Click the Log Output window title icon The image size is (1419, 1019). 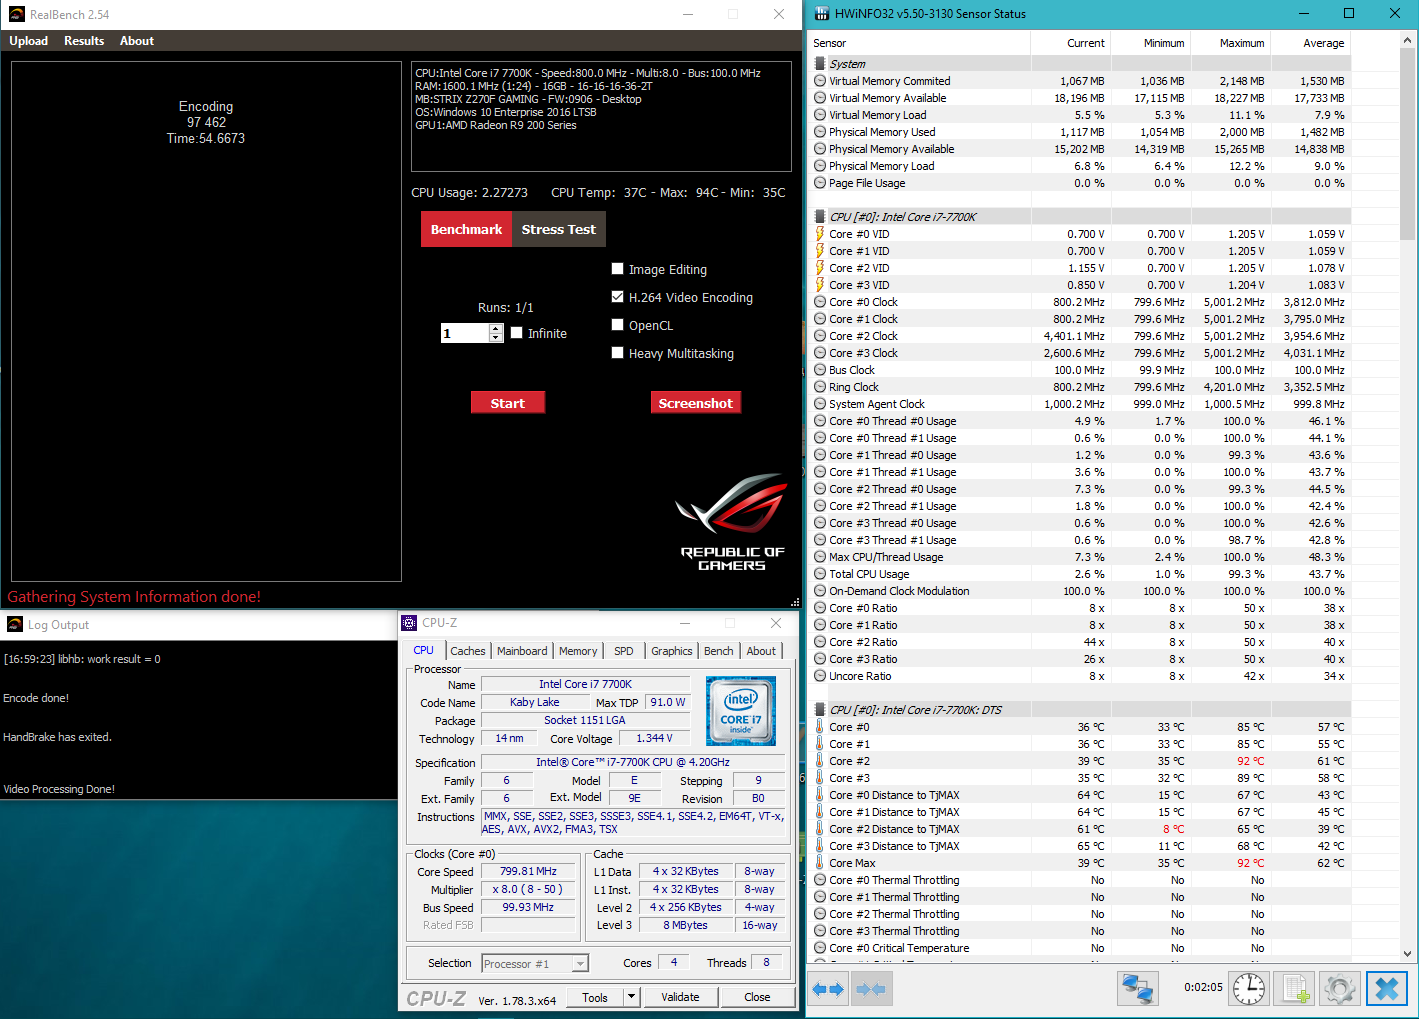click(15, 624)
